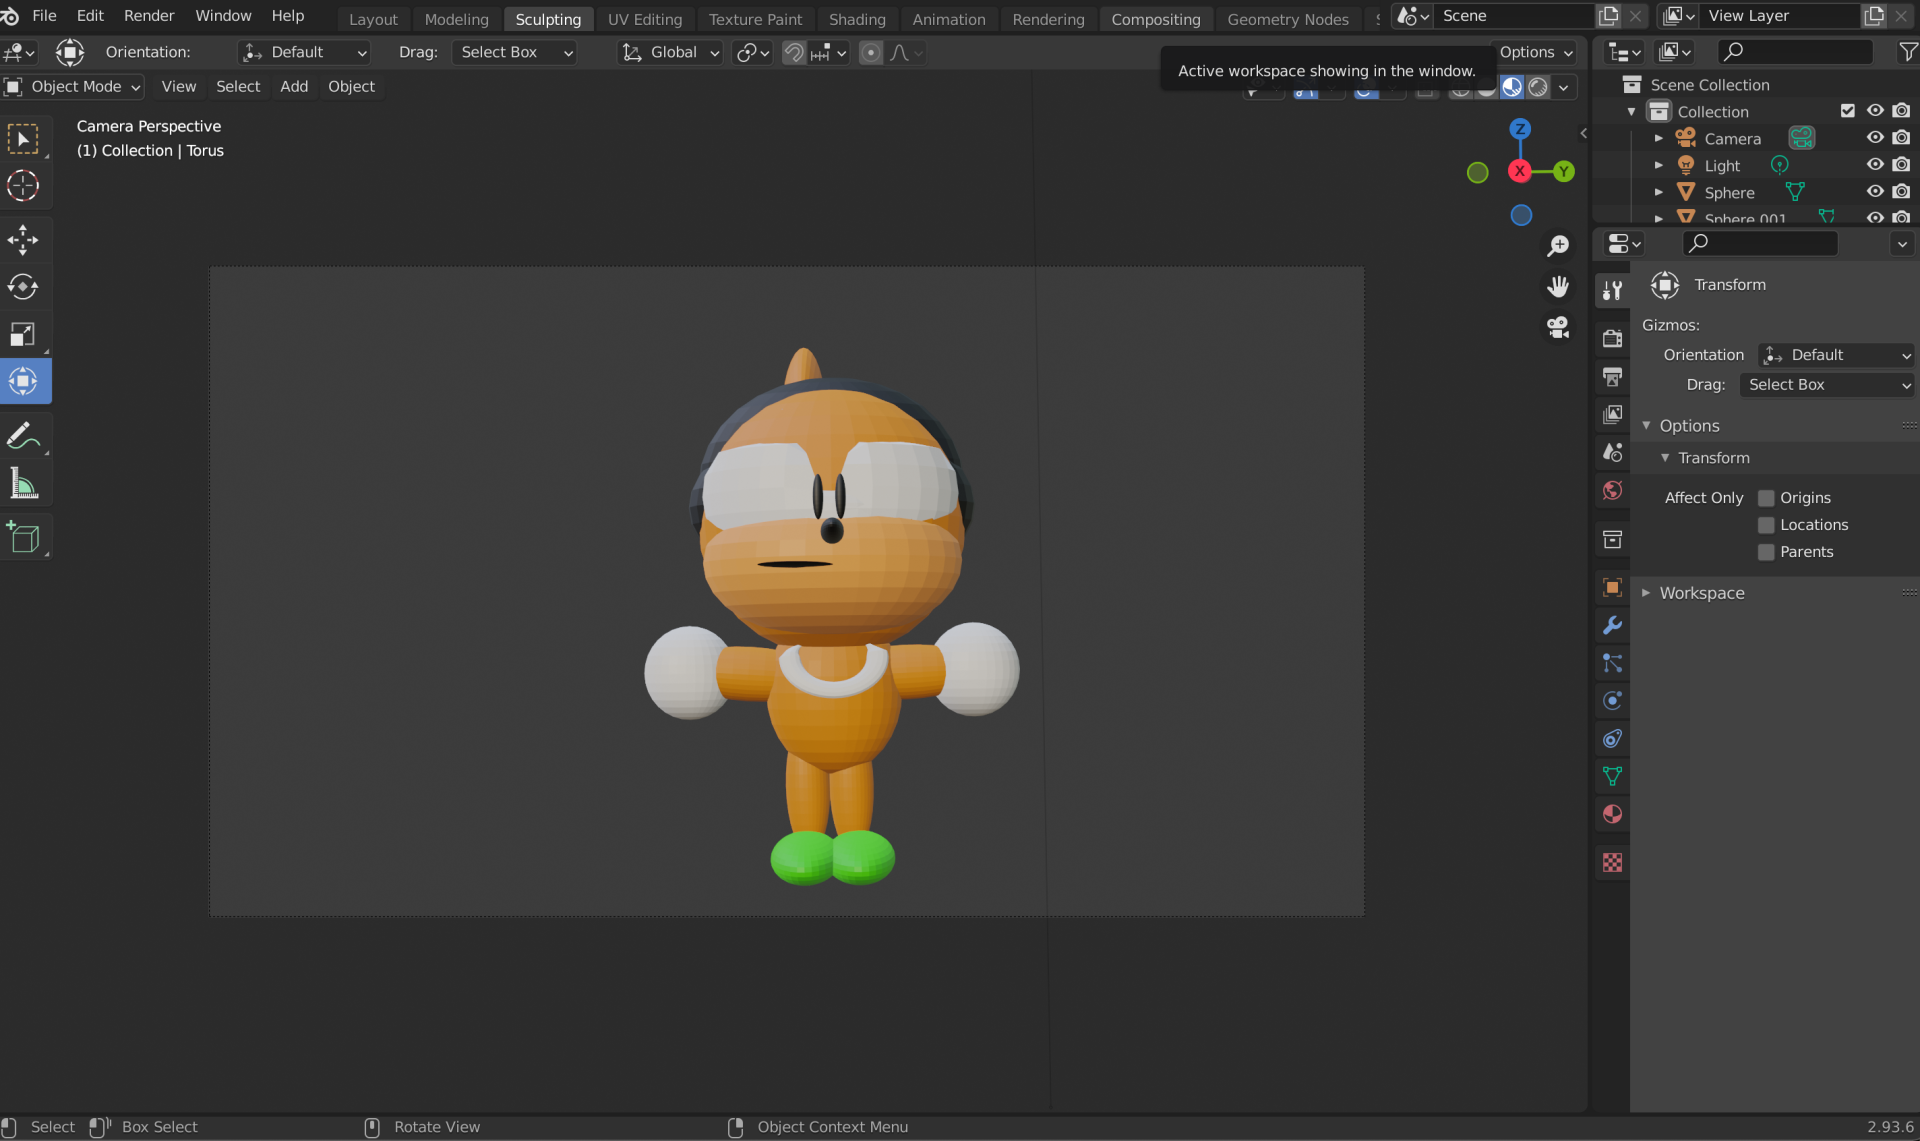Screen dimensions: 1920x1141
Task: Click the pan hand gizmo
Action: point(1558,287)
